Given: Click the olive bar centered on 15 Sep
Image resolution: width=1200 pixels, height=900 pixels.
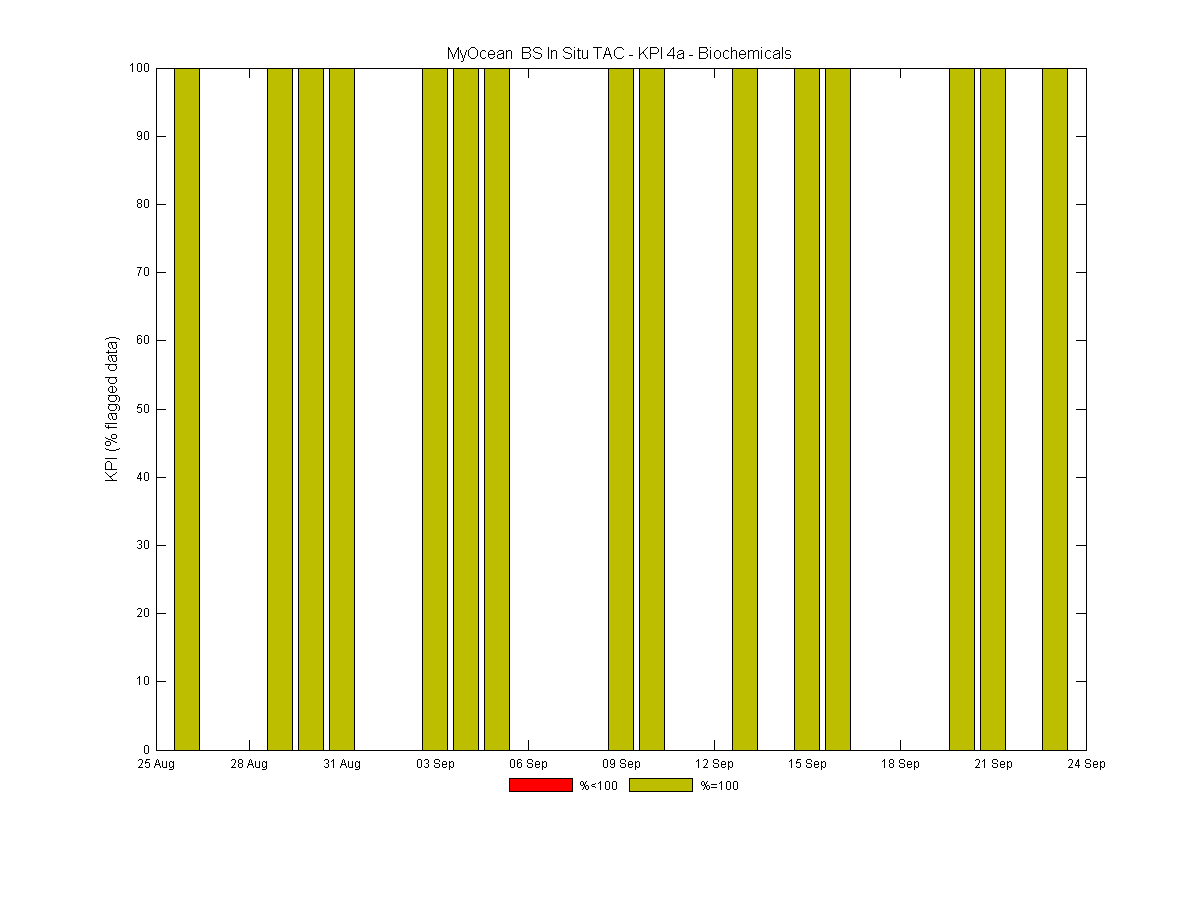Looking at the screenshot, I should [807, 409].
